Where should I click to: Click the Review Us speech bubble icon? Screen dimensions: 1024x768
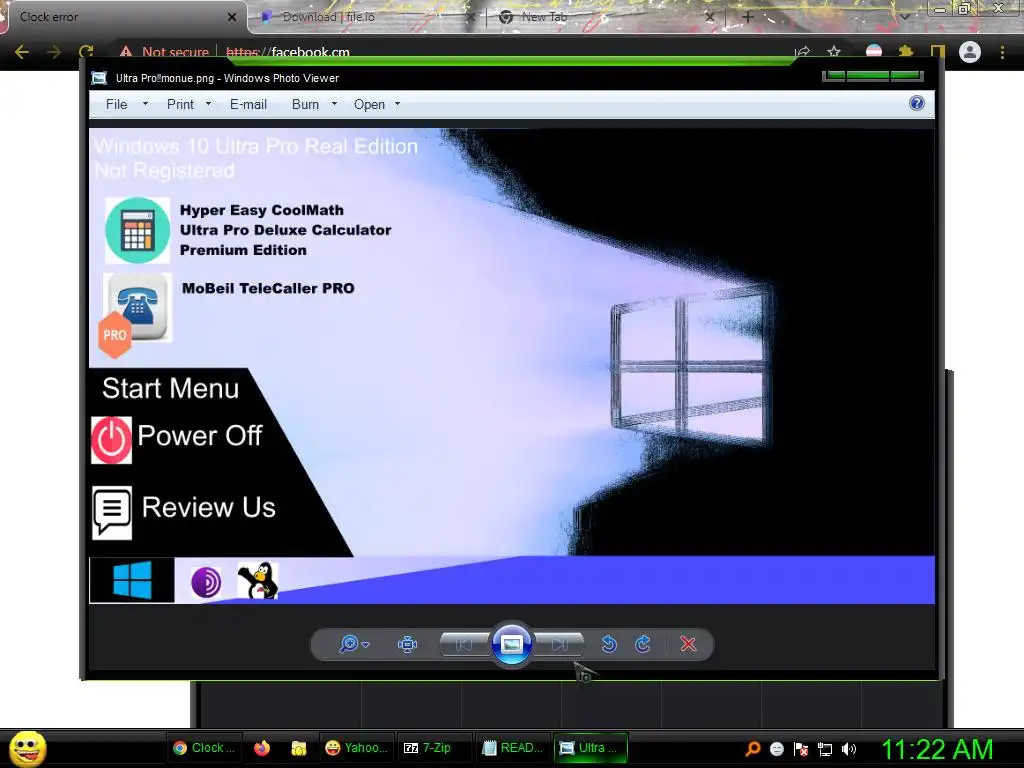(x=112, y=513)
